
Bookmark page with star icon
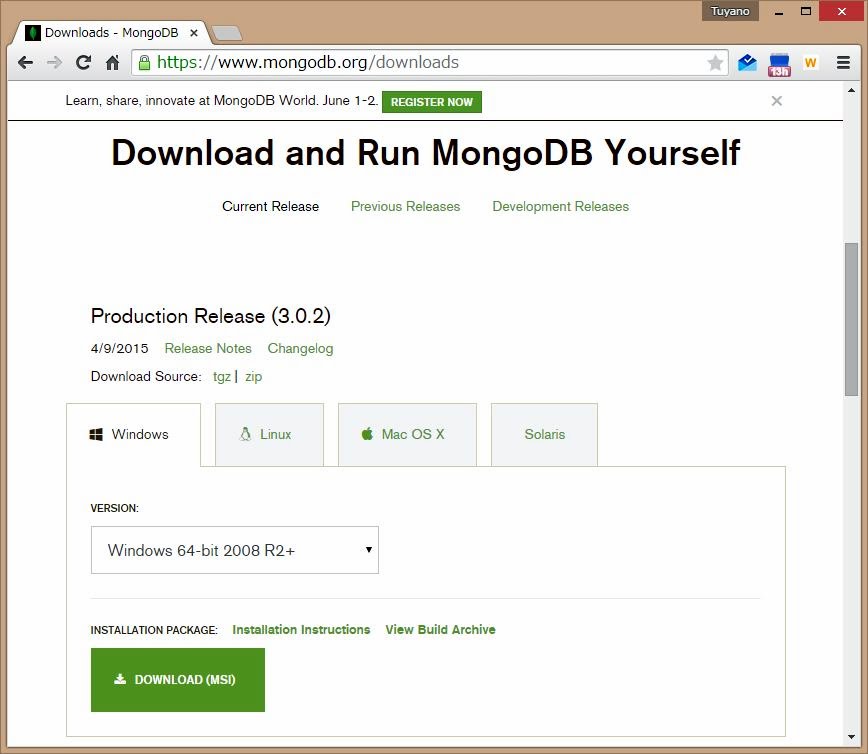(x=715, y=63)
